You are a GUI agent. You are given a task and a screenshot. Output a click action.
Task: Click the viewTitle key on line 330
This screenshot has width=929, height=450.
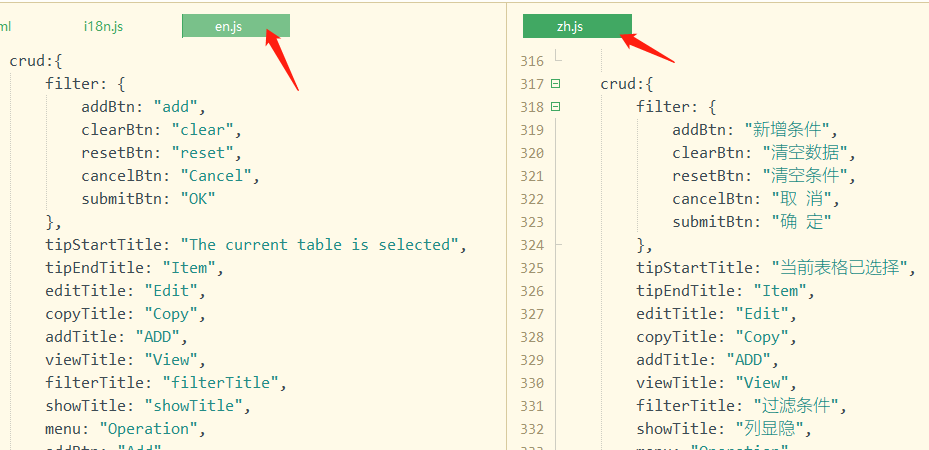(x=677, y=383)
